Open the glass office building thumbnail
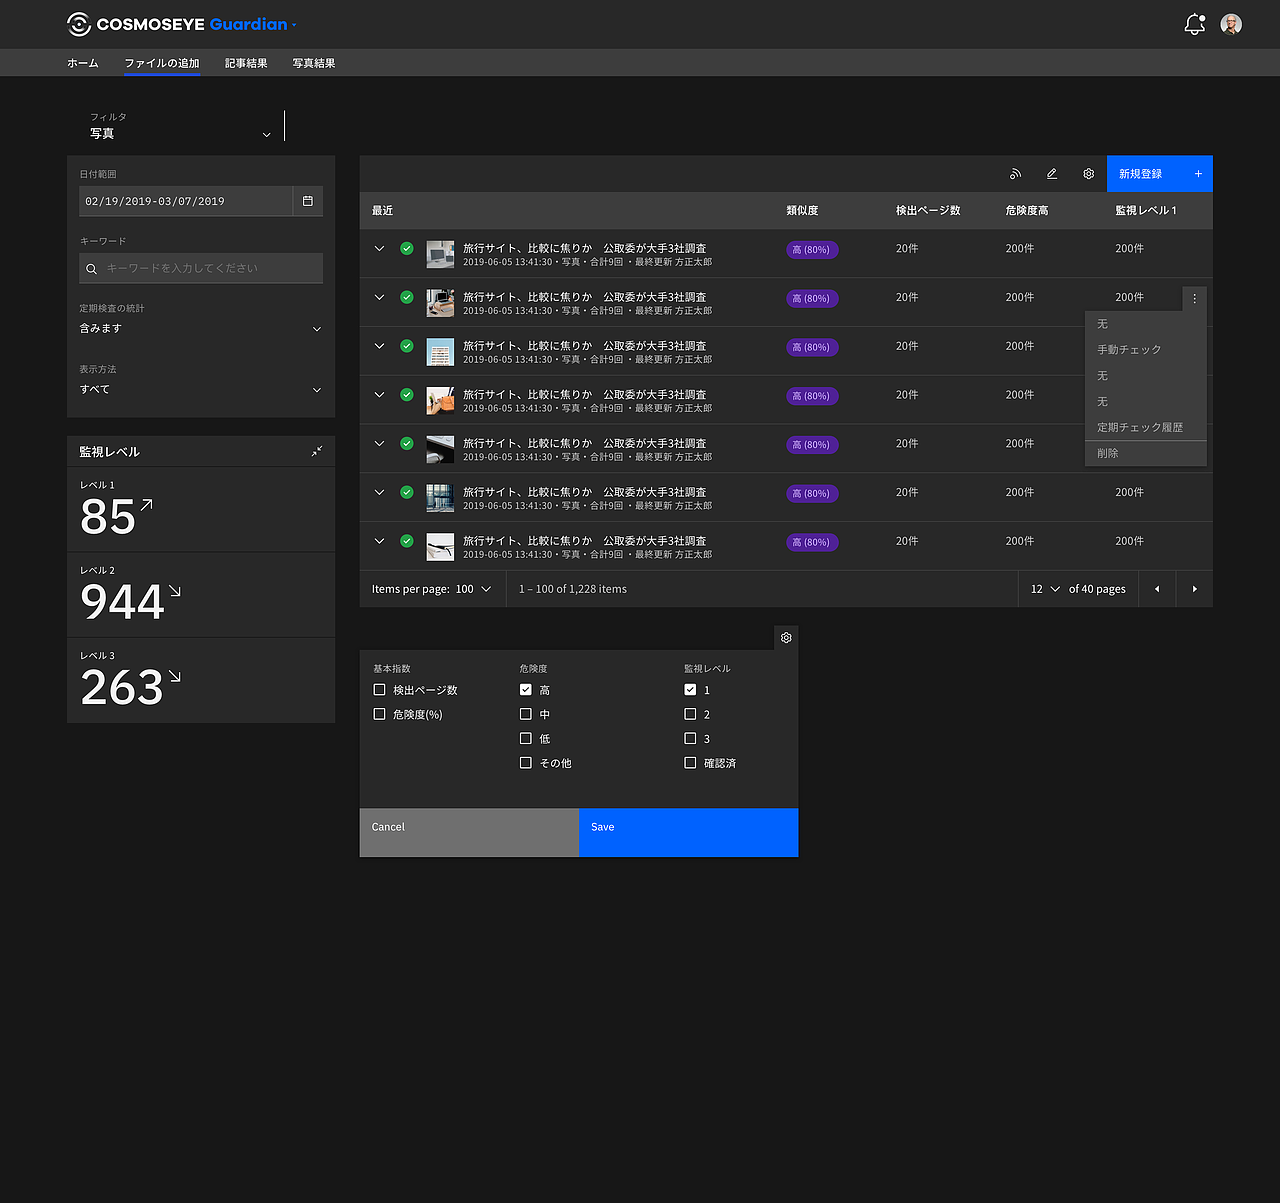This screenshot has width=1280, height=1203. point(440,498)
